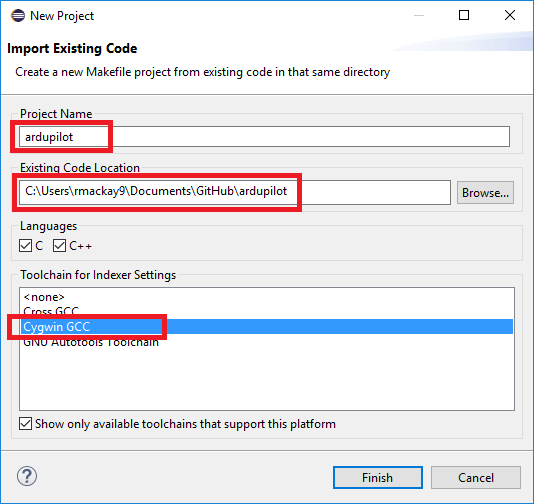Toggle the C++ language checkbox
The image size is (534, 504).
tap(59, 246)
